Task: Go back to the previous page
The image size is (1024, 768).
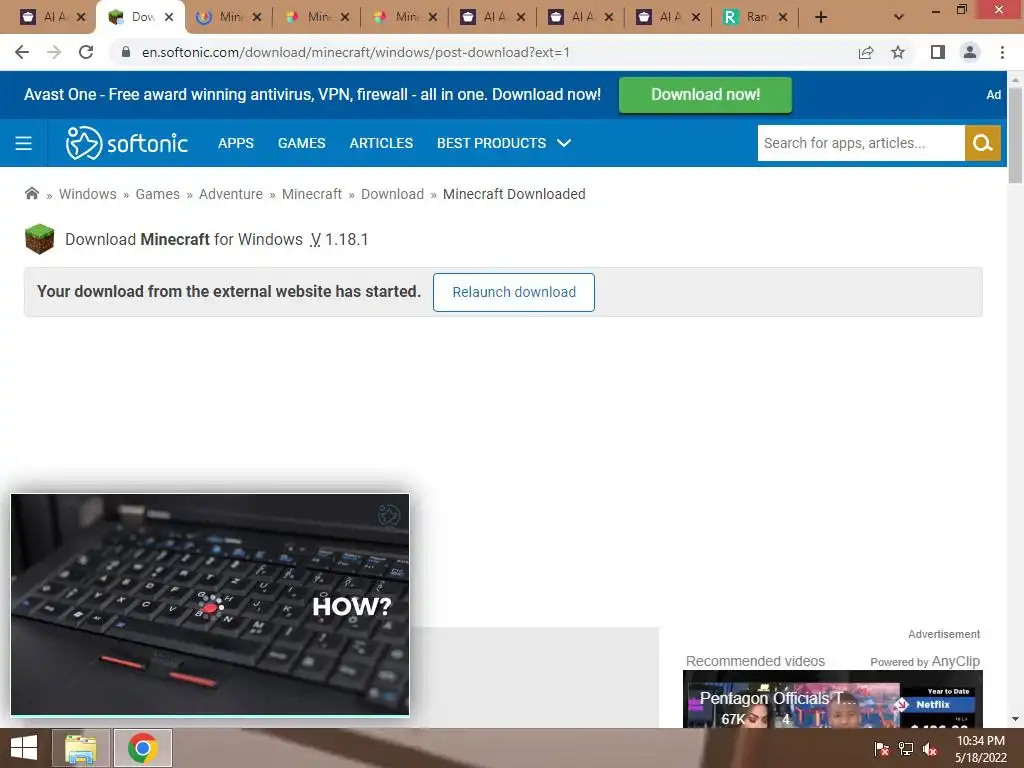Action: coord(22,52)
